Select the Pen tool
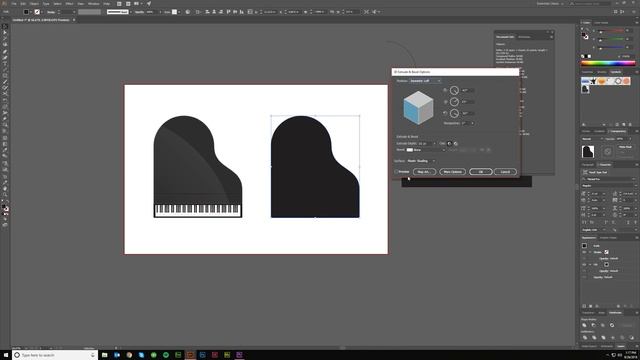640x360 pixels. (x=5, y=51)
